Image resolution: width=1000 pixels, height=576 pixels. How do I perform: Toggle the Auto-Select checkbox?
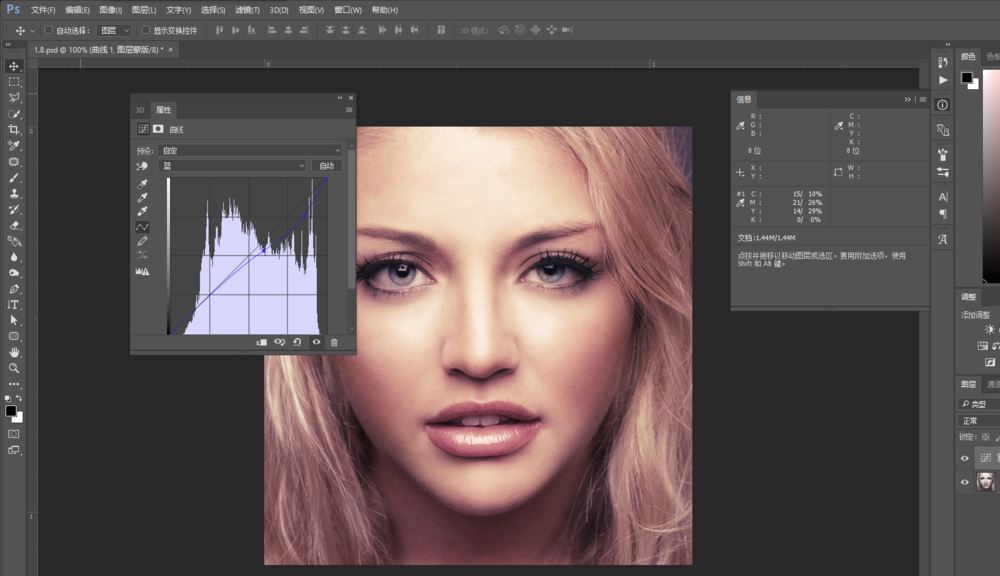point(48,30)
